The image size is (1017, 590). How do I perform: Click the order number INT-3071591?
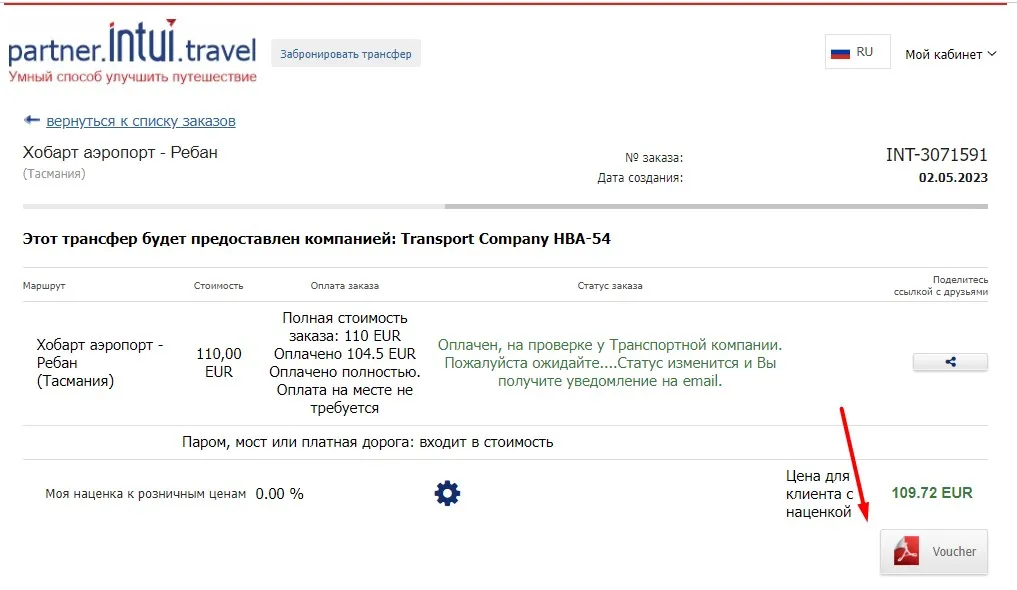pyautogui.click(x=936, y=155)
